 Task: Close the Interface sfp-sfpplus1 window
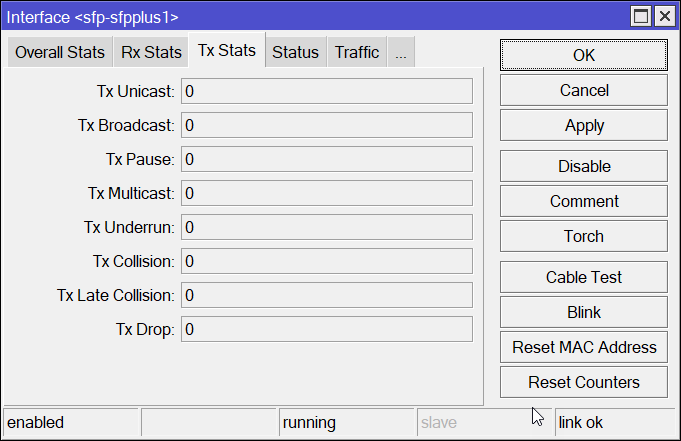(x=663, y=17)
